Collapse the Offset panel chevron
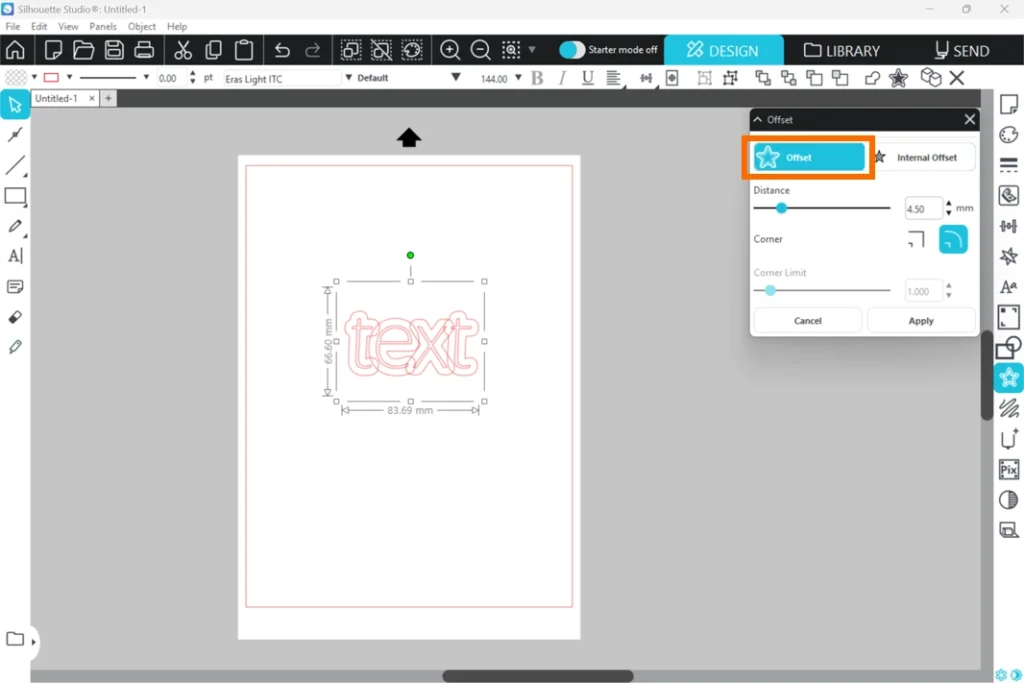Viewport: 1024px width, 683px height. coord(758,119)
